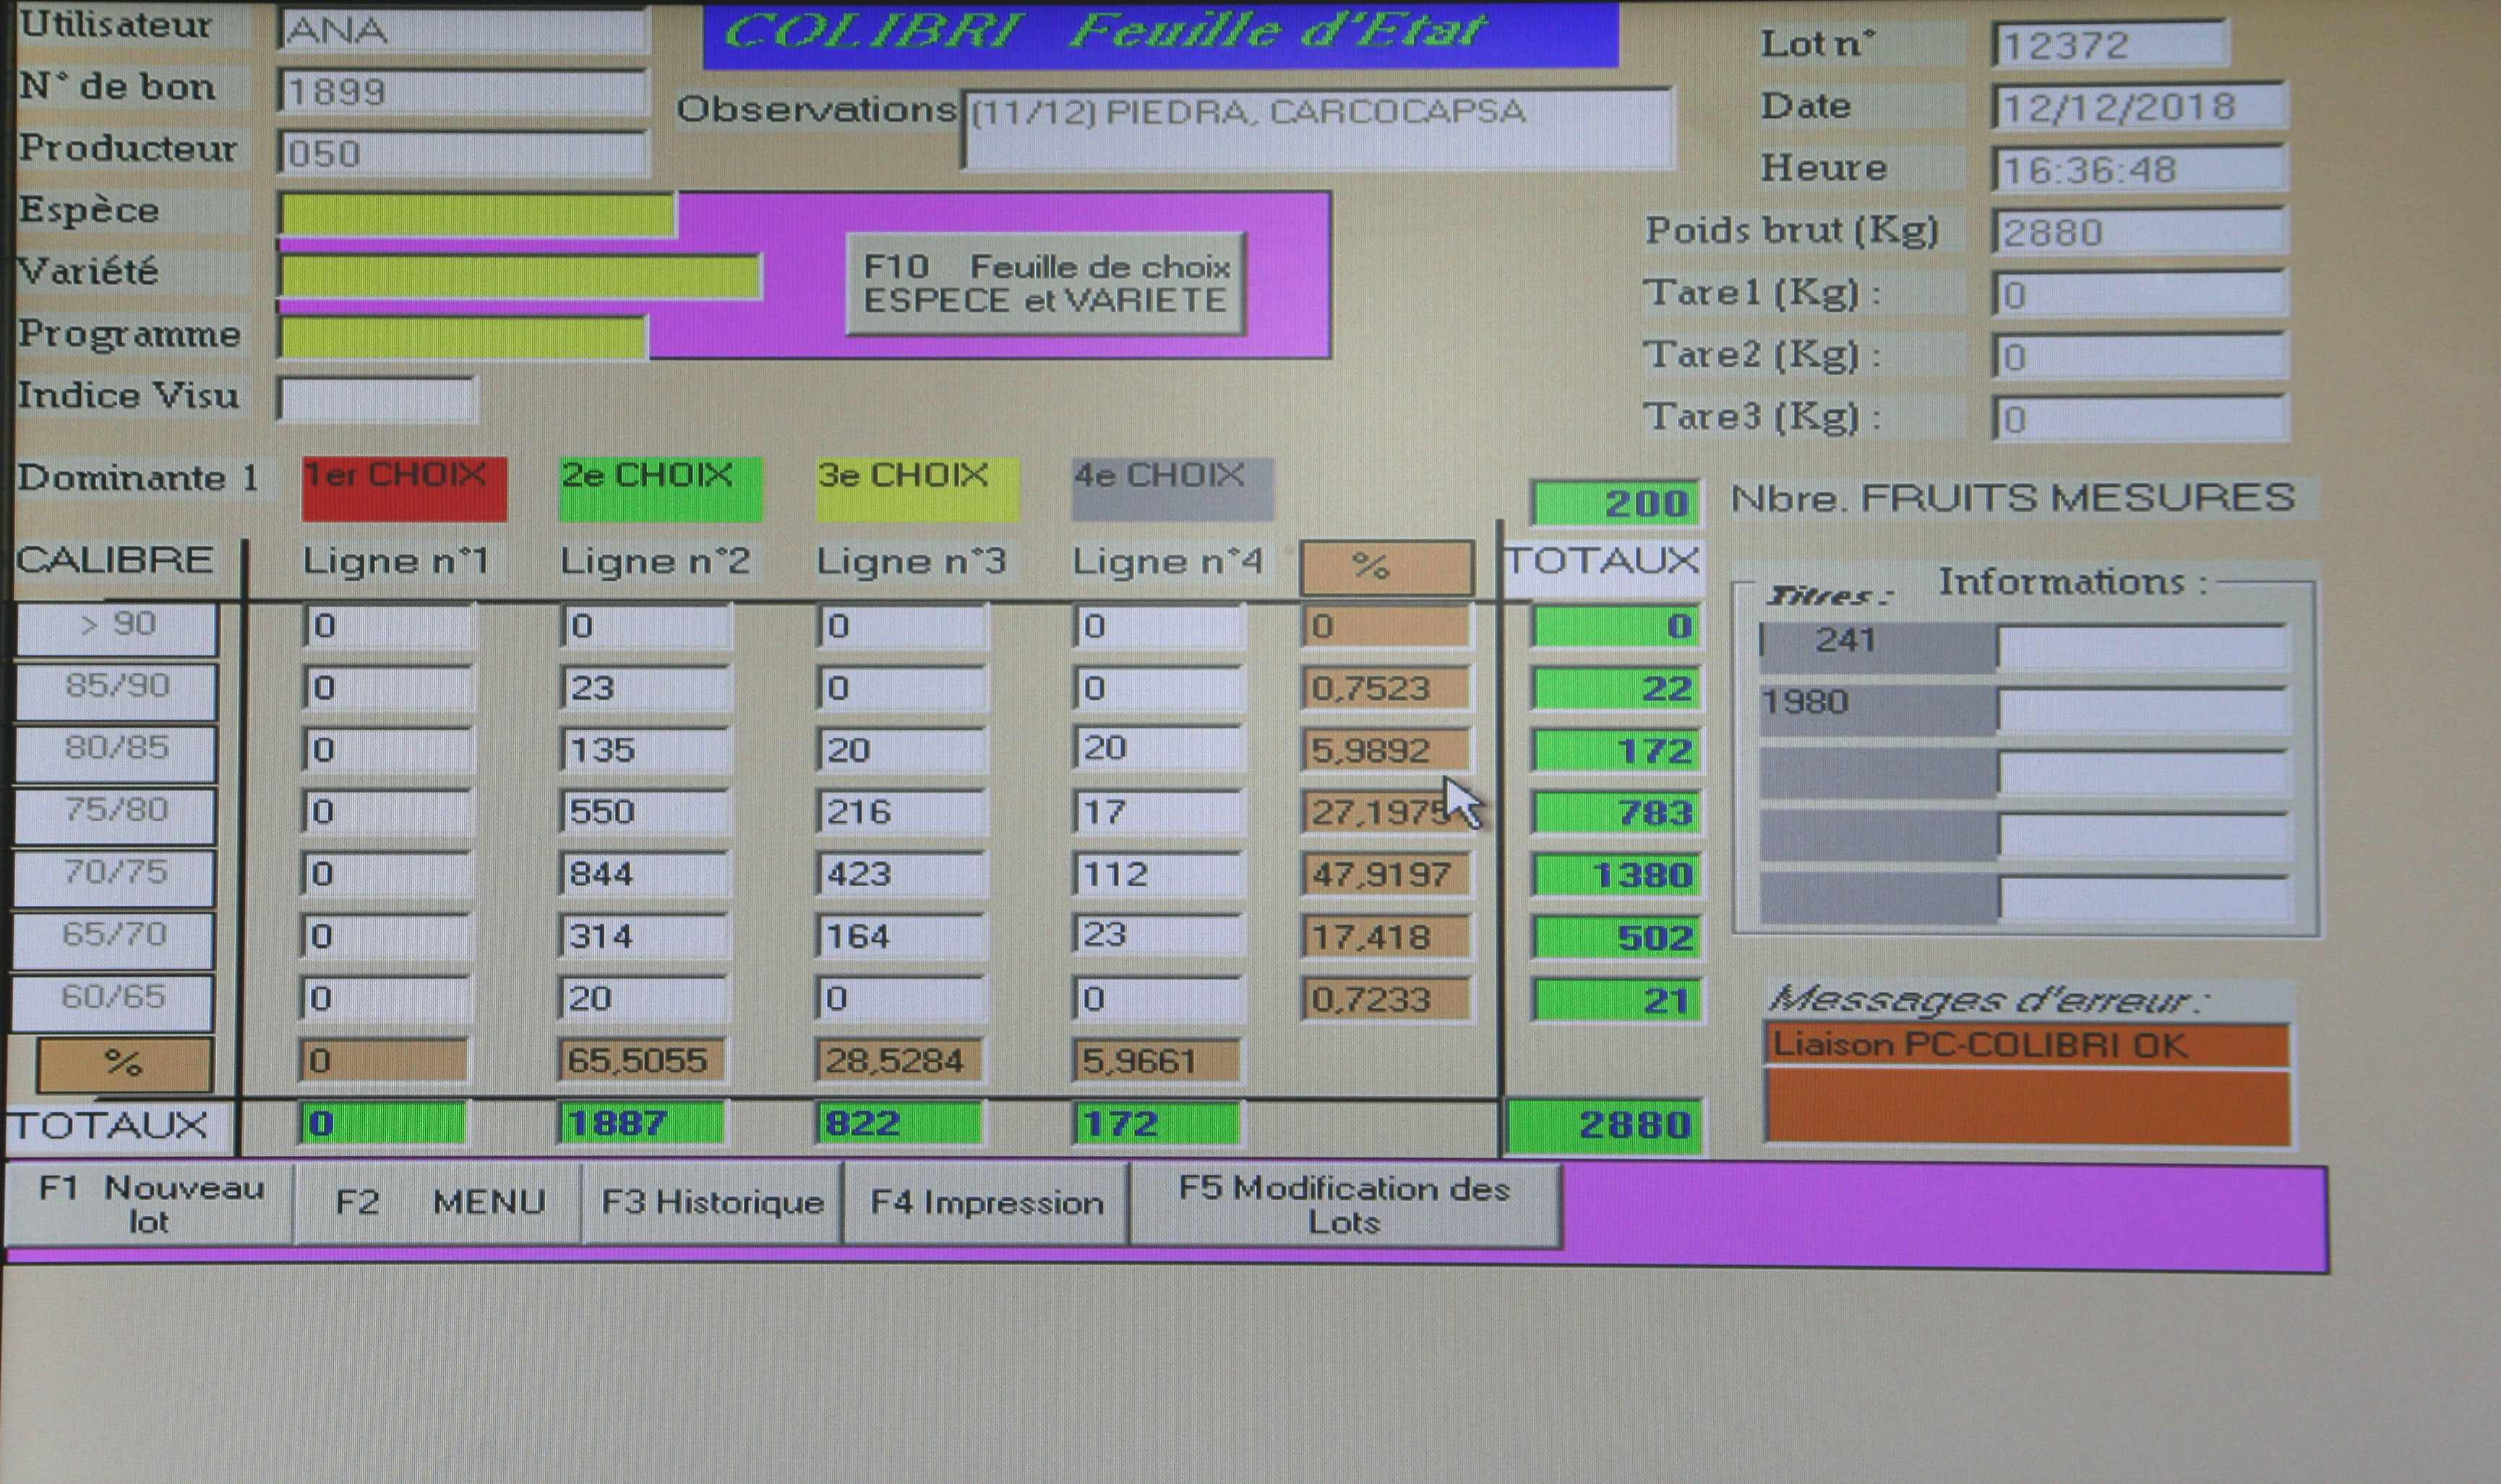Click the % row label box
The width and height of the screenshot is (2501, 1484).
tap(124, 1064)
